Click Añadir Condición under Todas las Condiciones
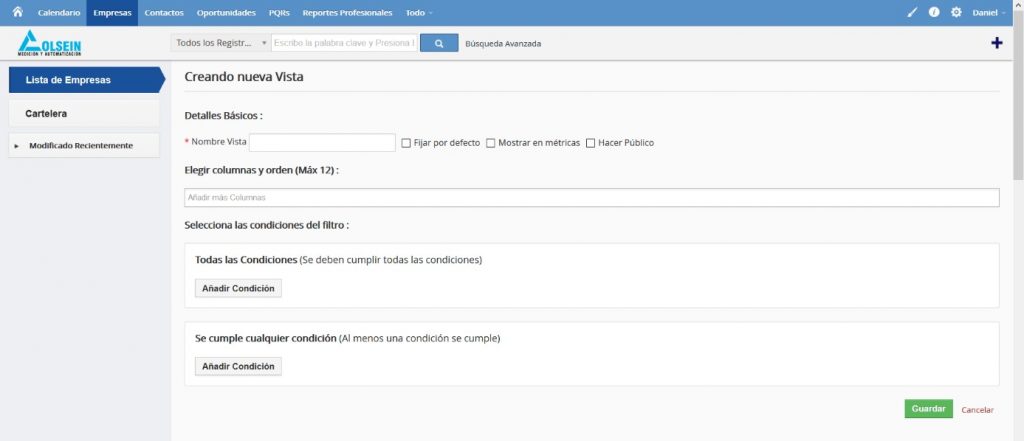The image size is (1024, 441). [x=238, y=288]
